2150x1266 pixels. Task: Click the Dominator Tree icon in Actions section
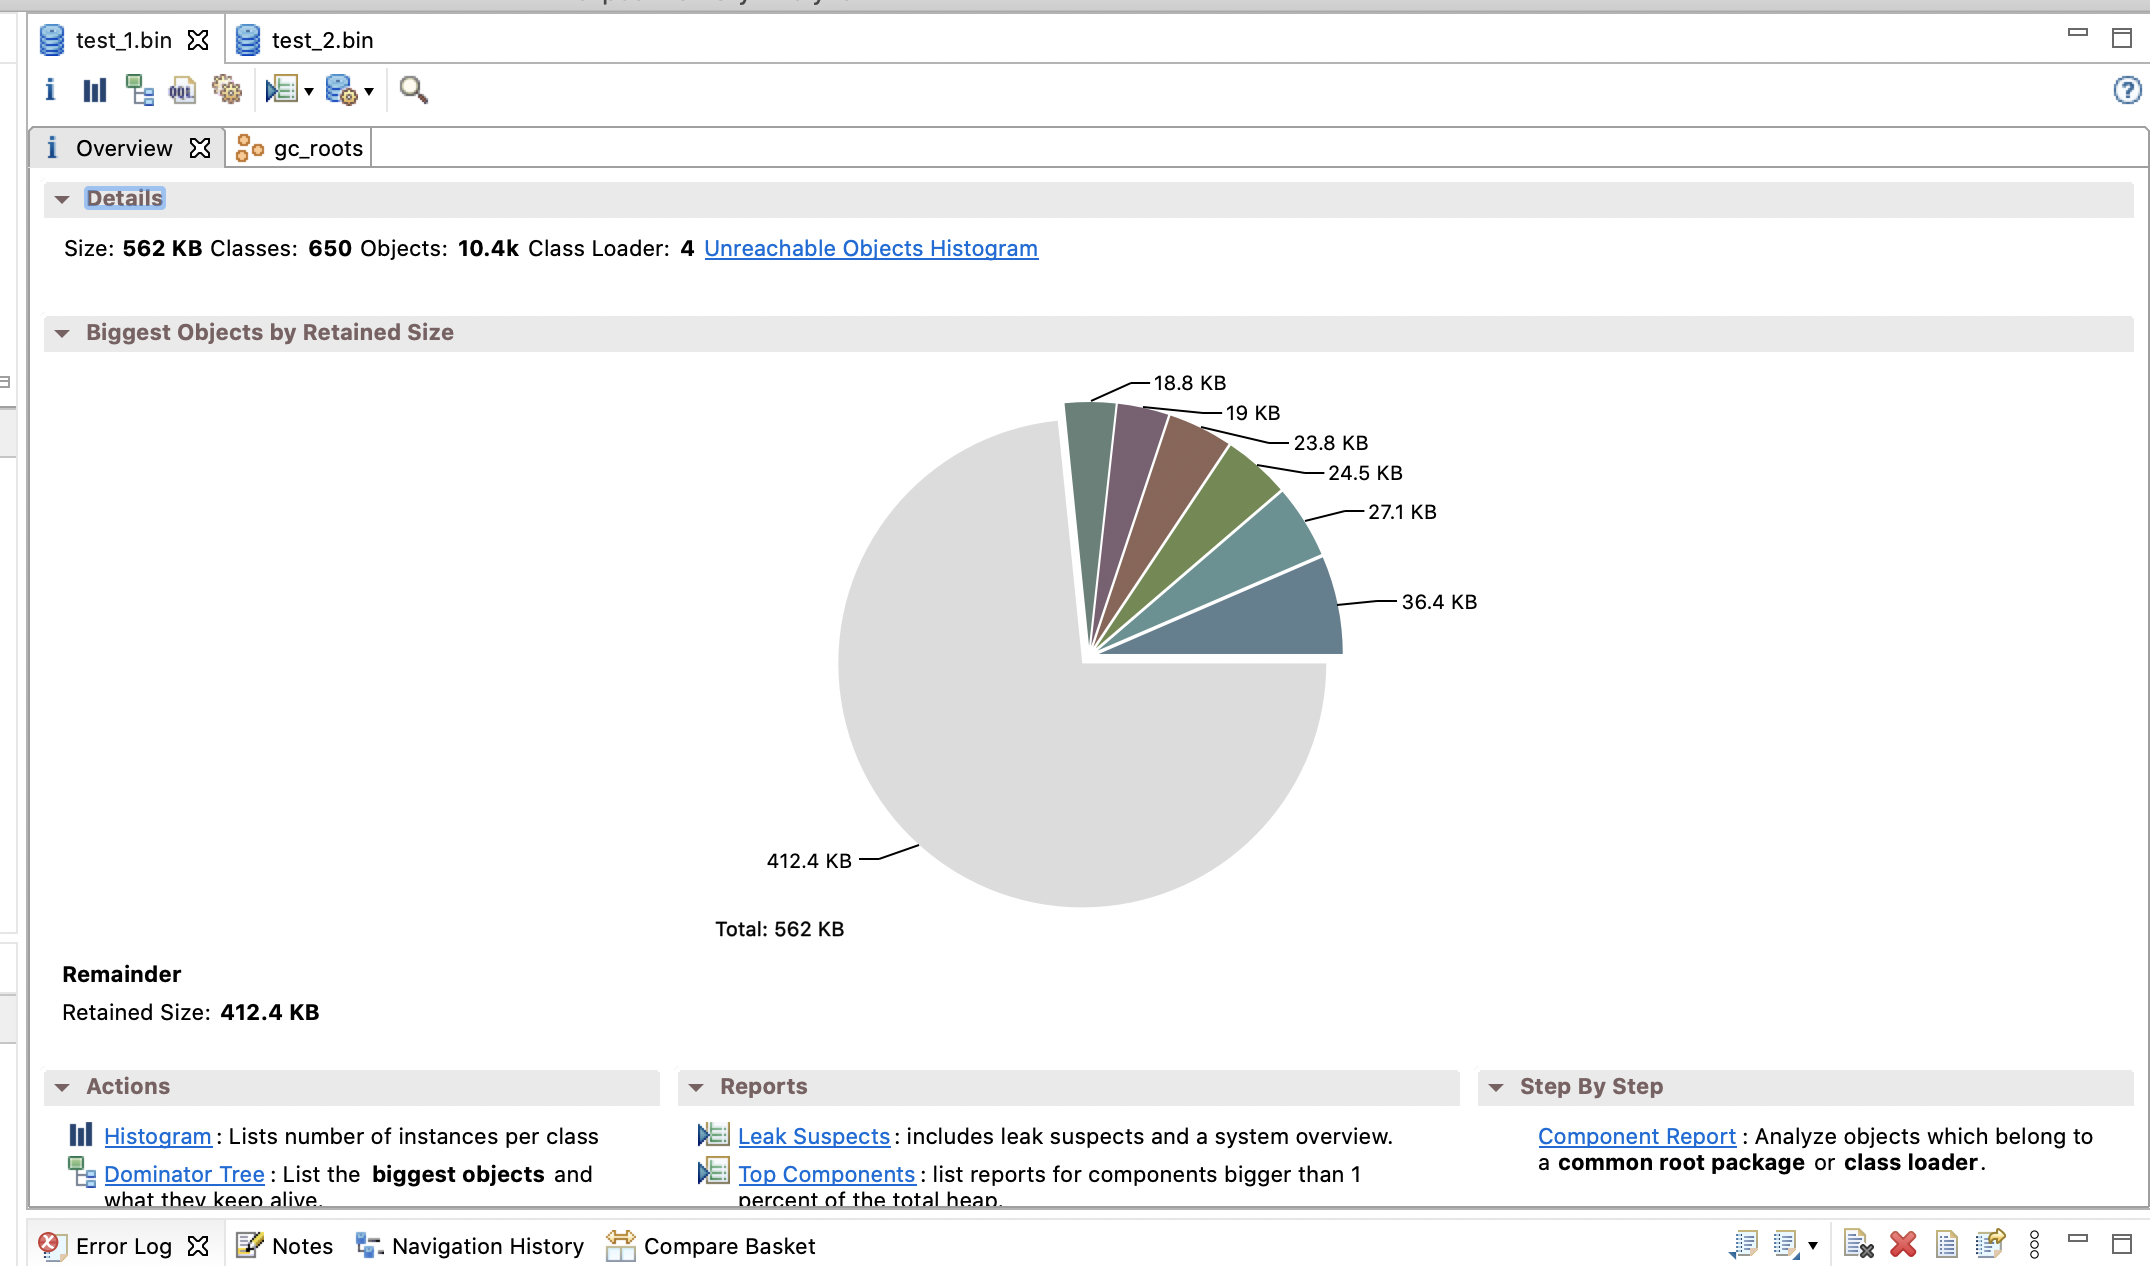82,1171
